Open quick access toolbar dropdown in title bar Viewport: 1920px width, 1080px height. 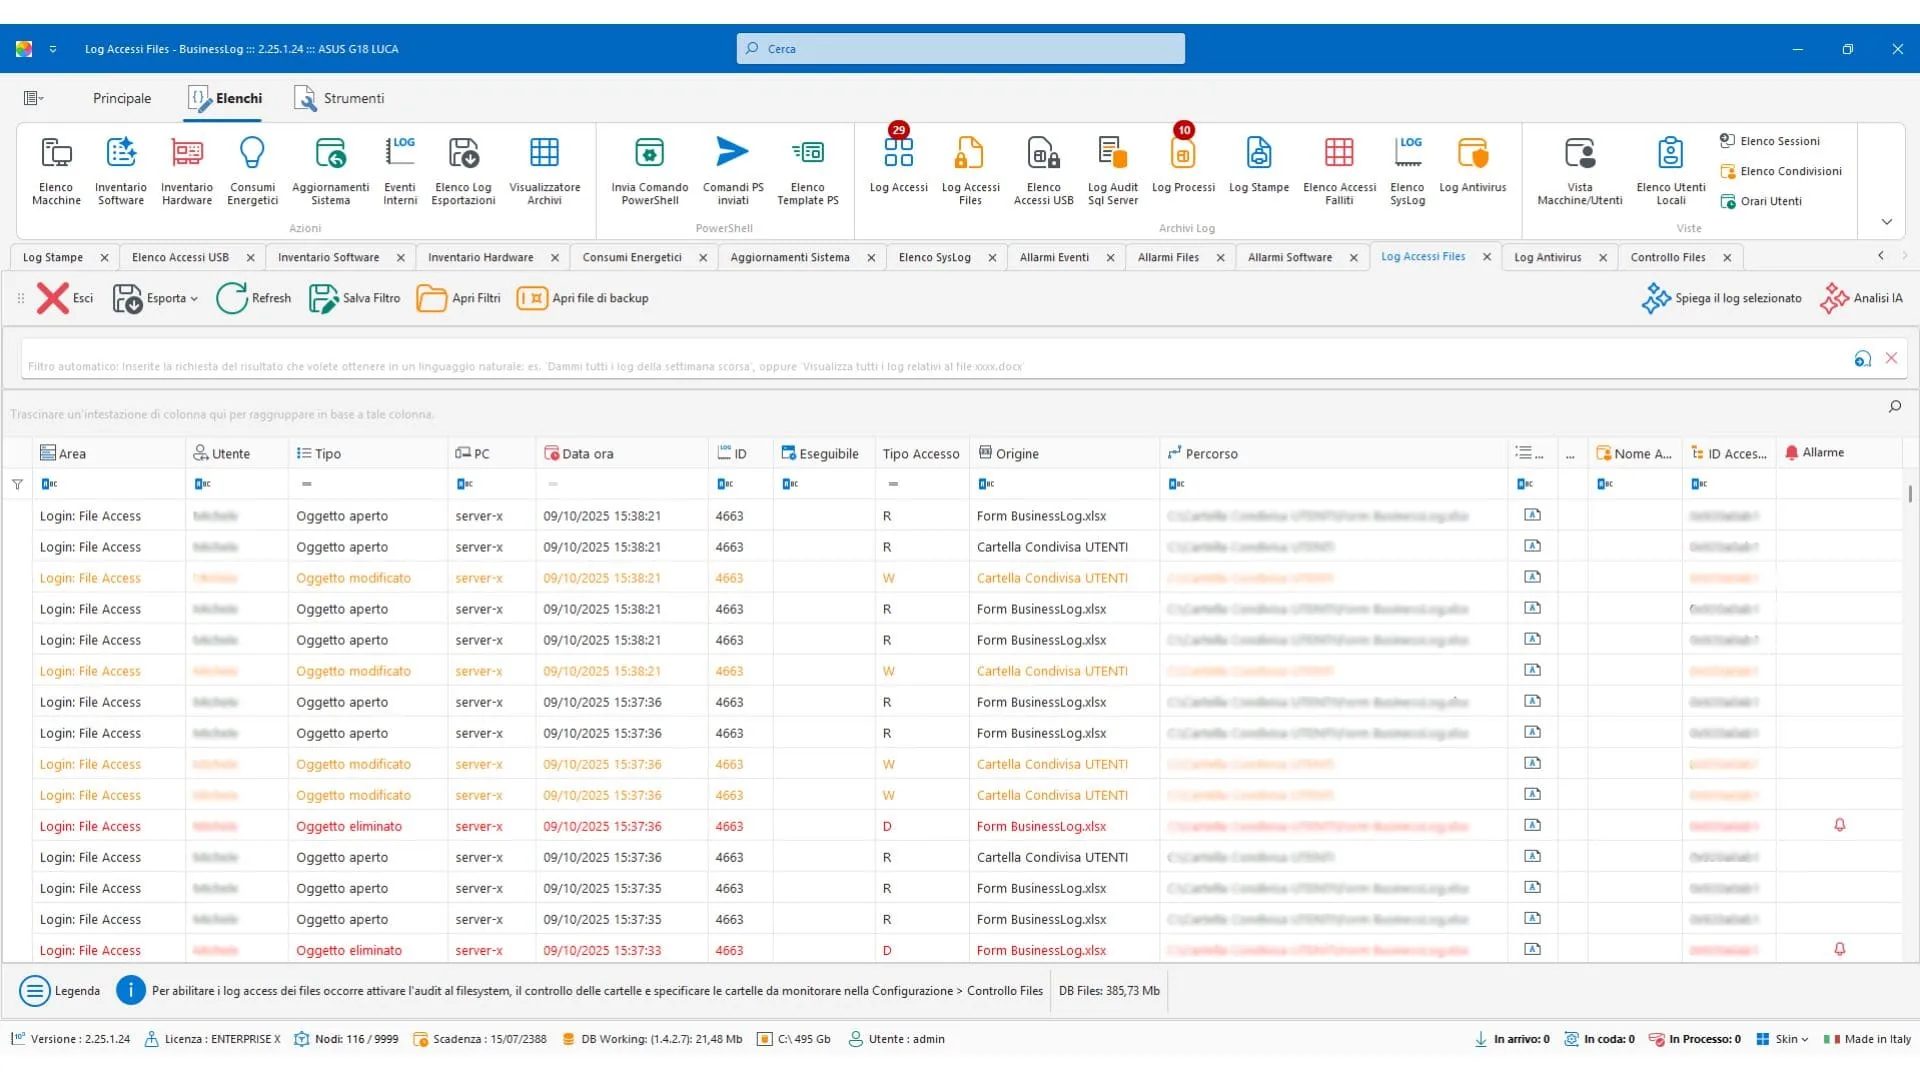[53, 49]
